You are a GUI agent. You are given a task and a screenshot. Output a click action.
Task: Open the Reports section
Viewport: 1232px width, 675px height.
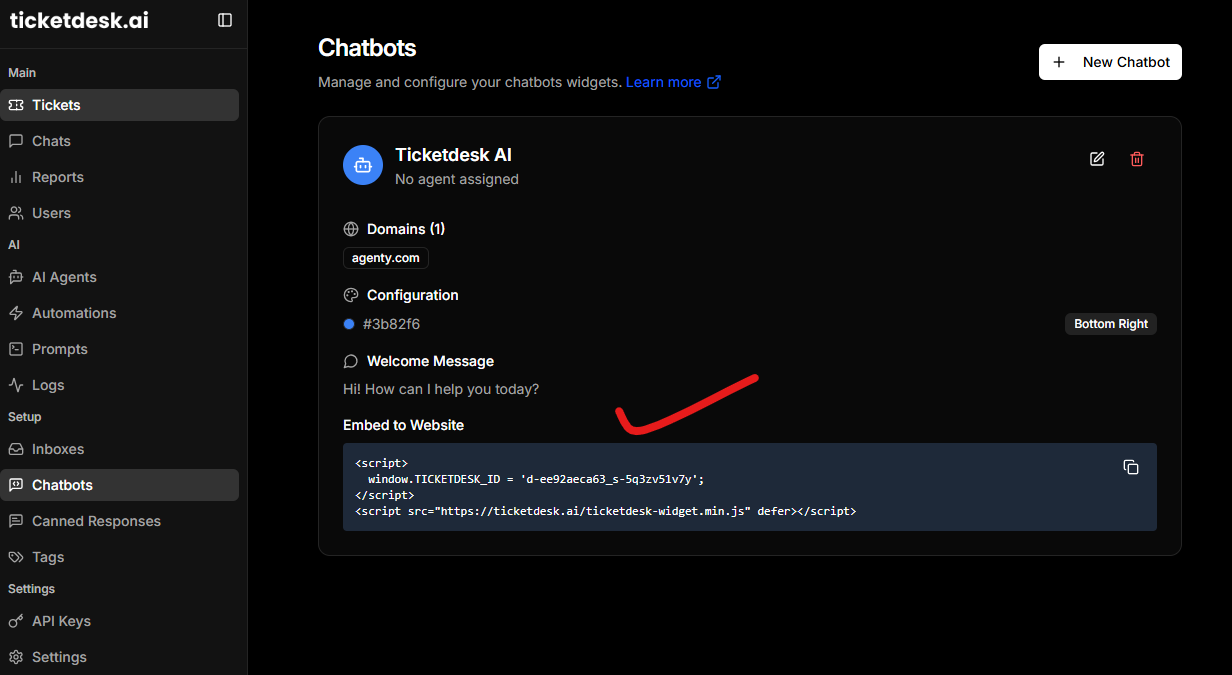[x=57, y=177]
